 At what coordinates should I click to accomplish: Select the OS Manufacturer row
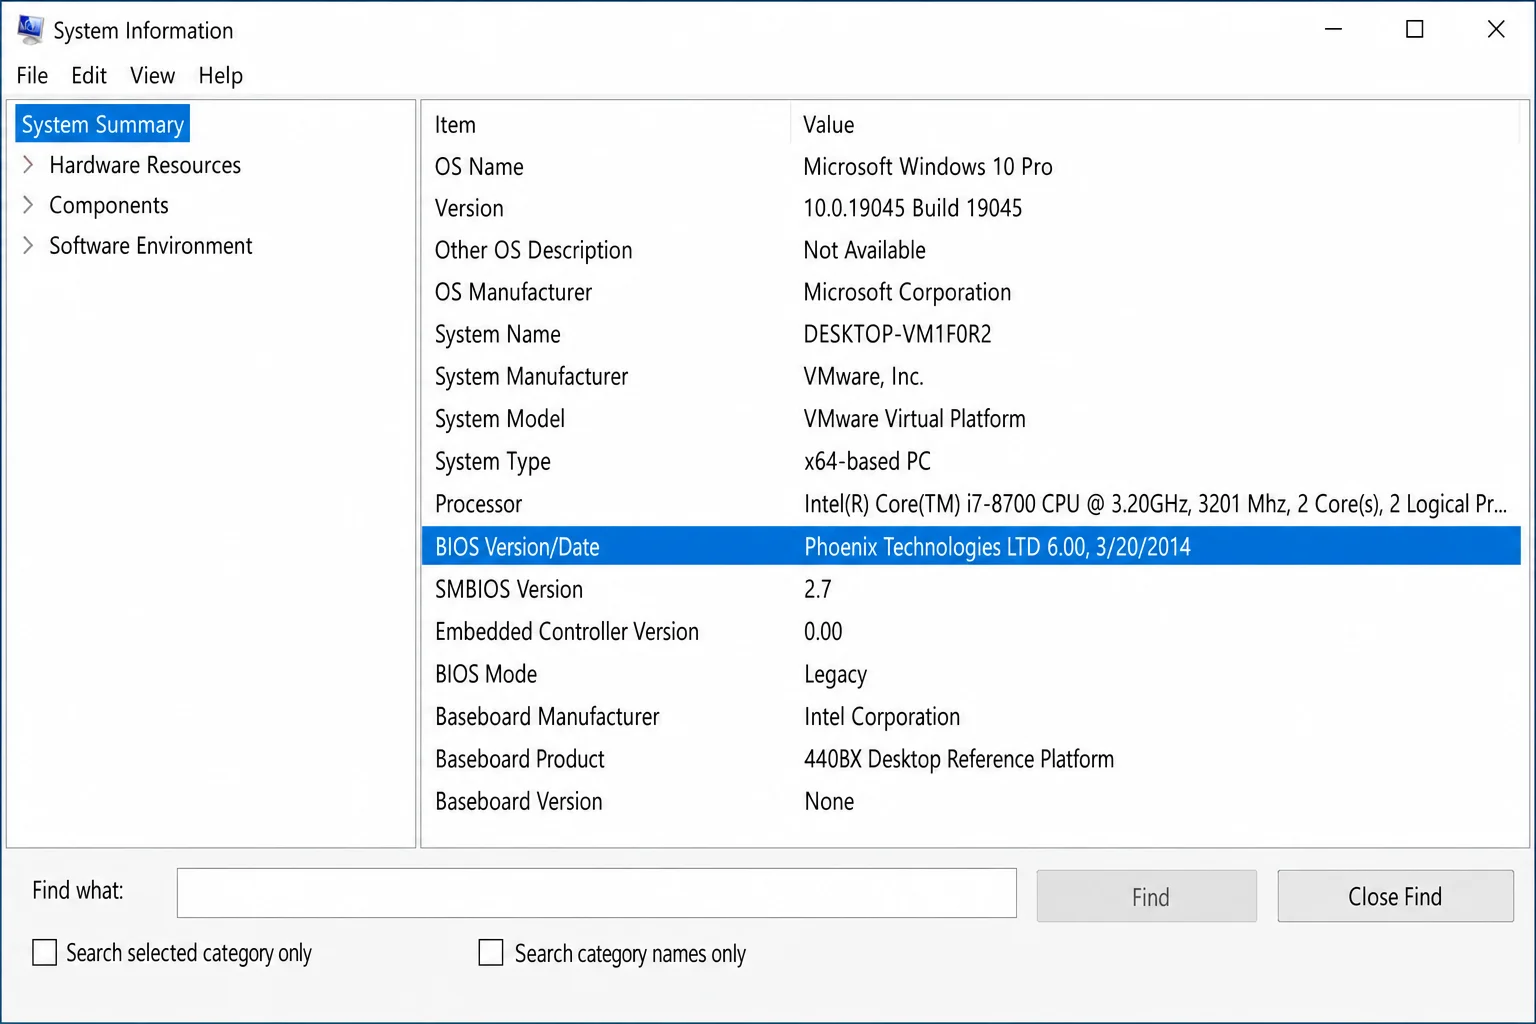971,292
